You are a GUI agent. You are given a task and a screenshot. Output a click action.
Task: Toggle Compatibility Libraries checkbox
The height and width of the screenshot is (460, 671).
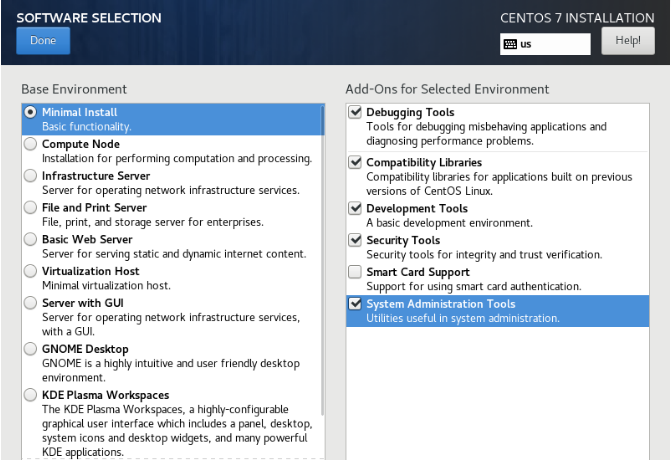tap(355, 162)
